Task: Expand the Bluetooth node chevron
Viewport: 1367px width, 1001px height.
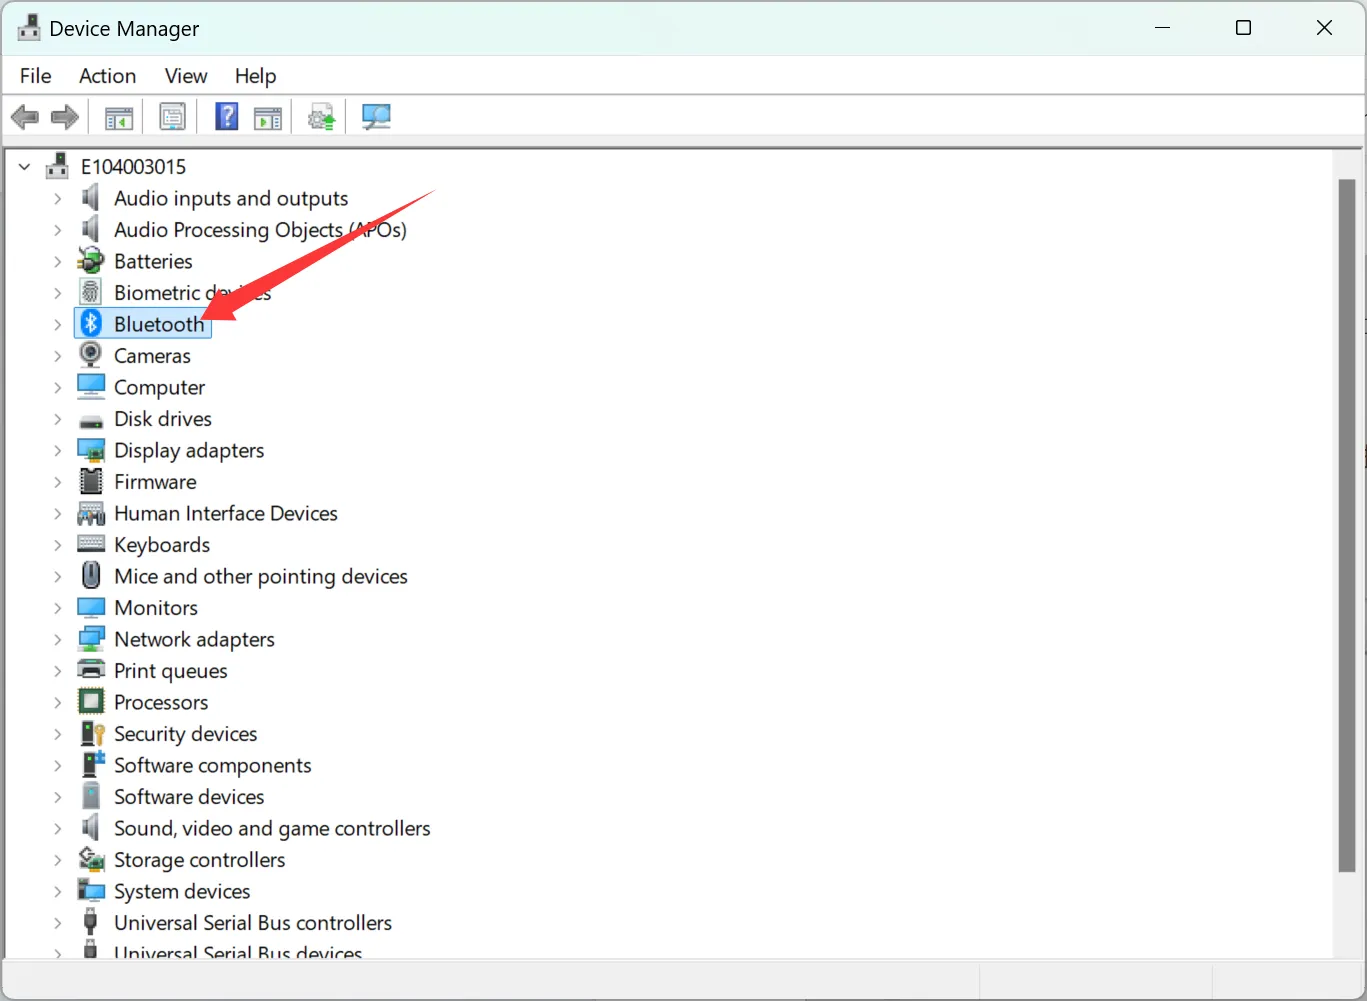Action: 57,324
